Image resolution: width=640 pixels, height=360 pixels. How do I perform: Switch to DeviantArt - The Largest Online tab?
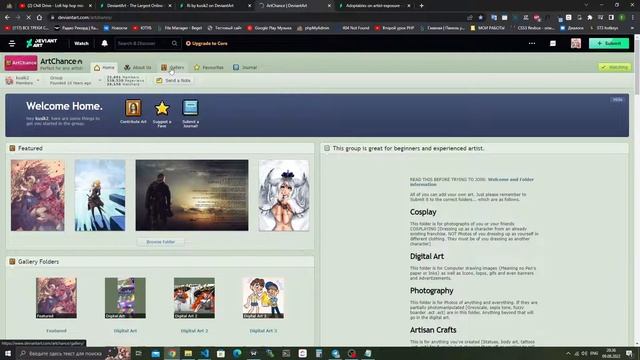[x=136, y=6]
